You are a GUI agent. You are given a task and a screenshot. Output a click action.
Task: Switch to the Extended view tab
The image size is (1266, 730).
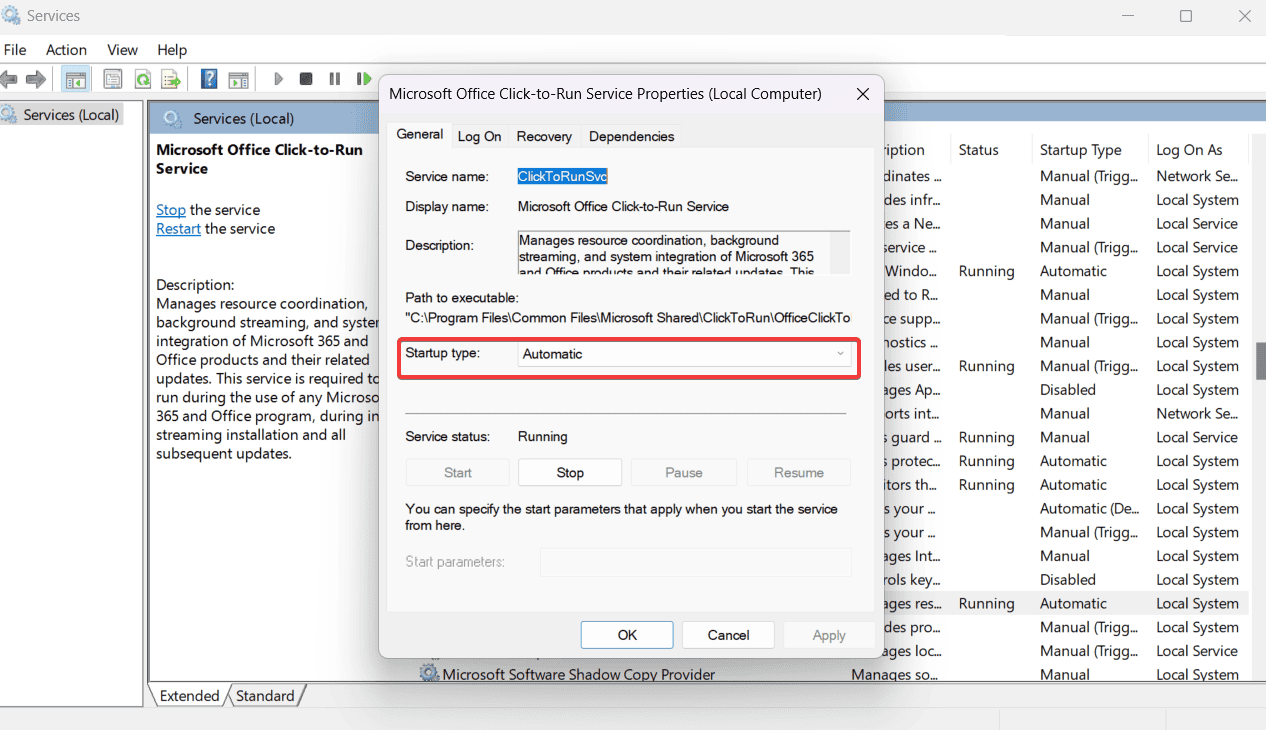(x=189, y=696)
